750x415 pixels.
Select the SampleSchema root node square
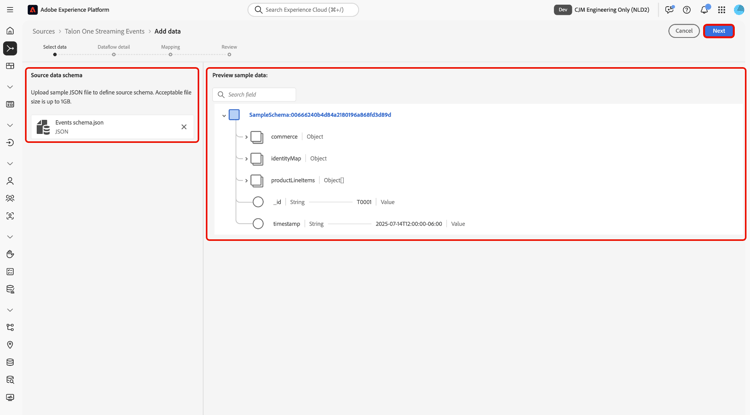point(234,115)
